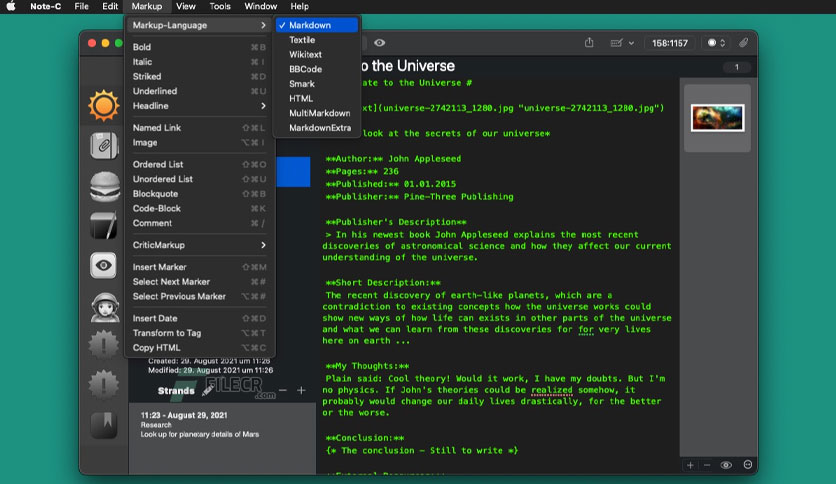836x484 pixels.
Task: Choose MultiMarkdown from the language submenu
Action: [x=319, y=113]
